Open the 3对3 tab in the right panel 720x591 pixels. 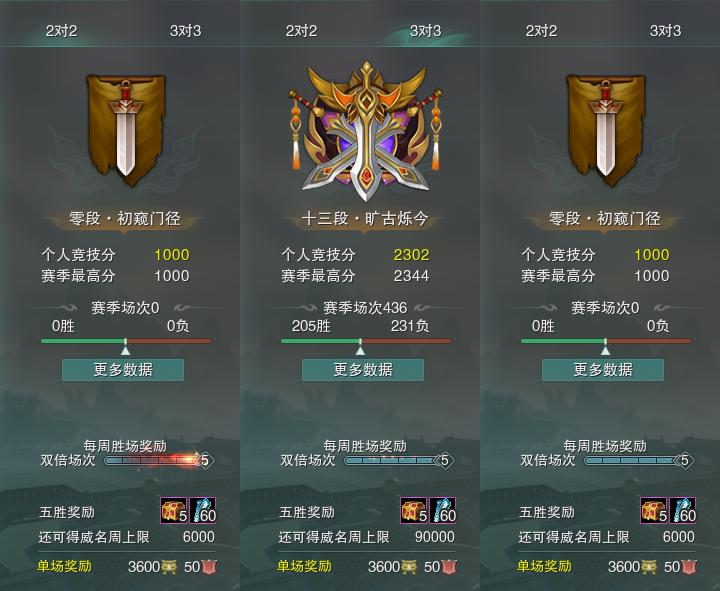tap(665, 31)
